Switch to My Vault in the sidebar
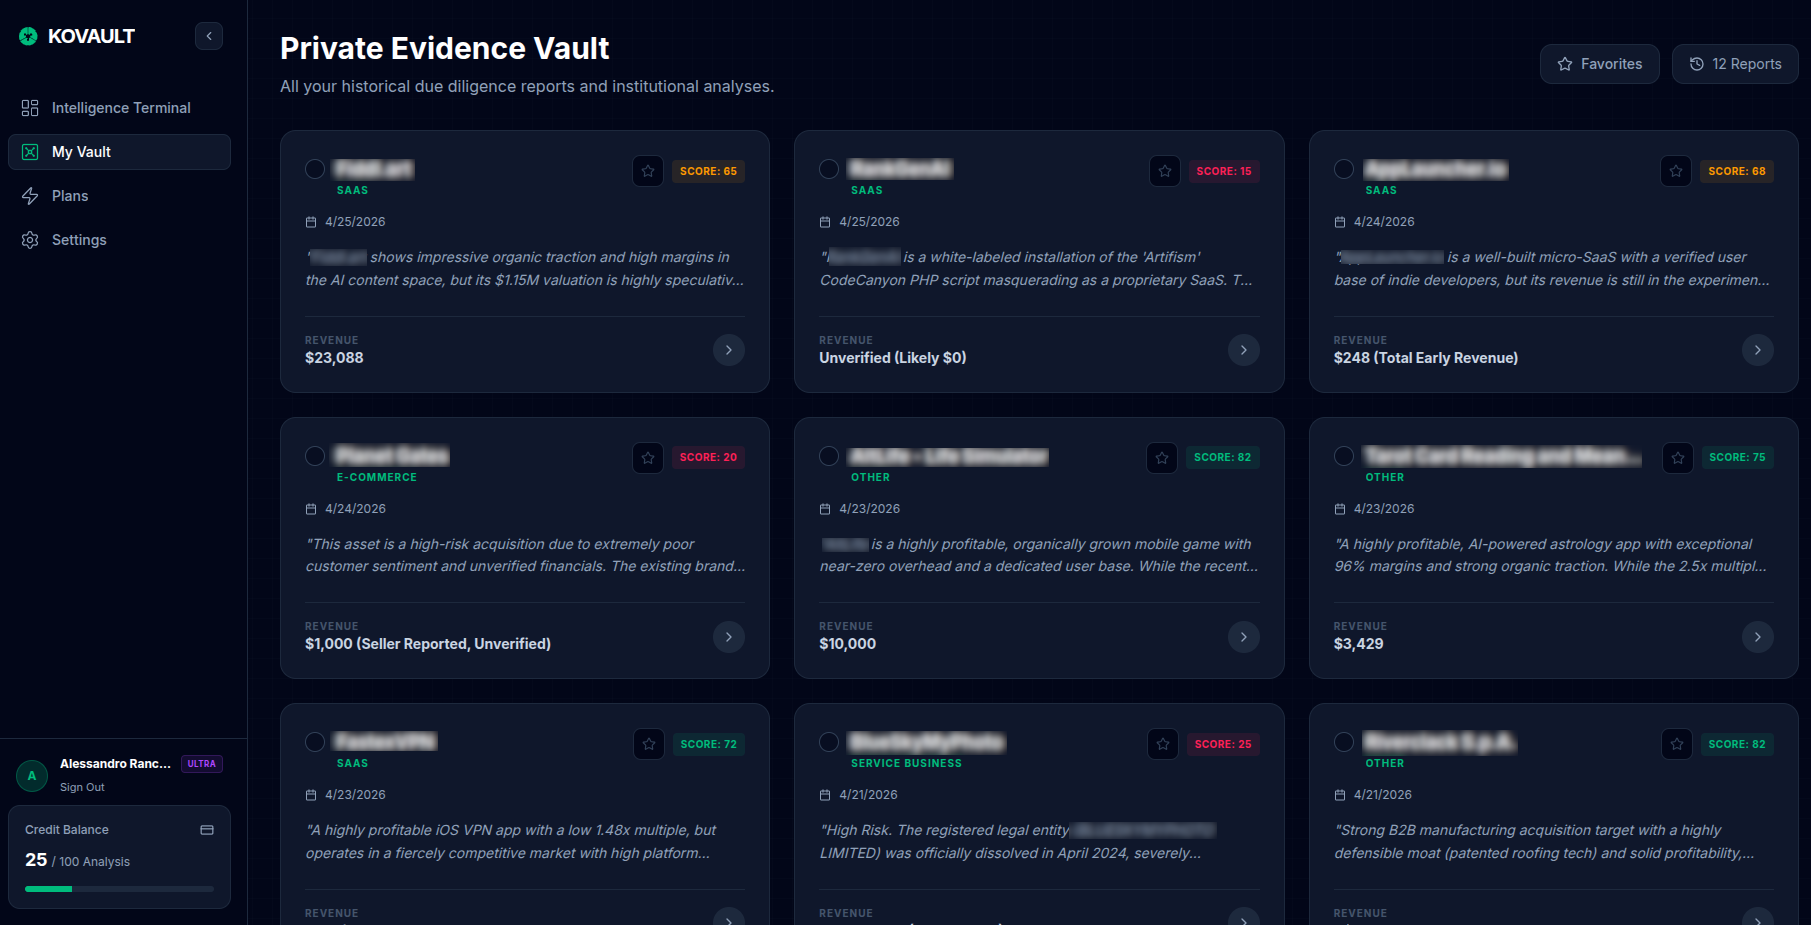Image resolution: width=1811 pixels, height=925 pixels. [83, 151]
